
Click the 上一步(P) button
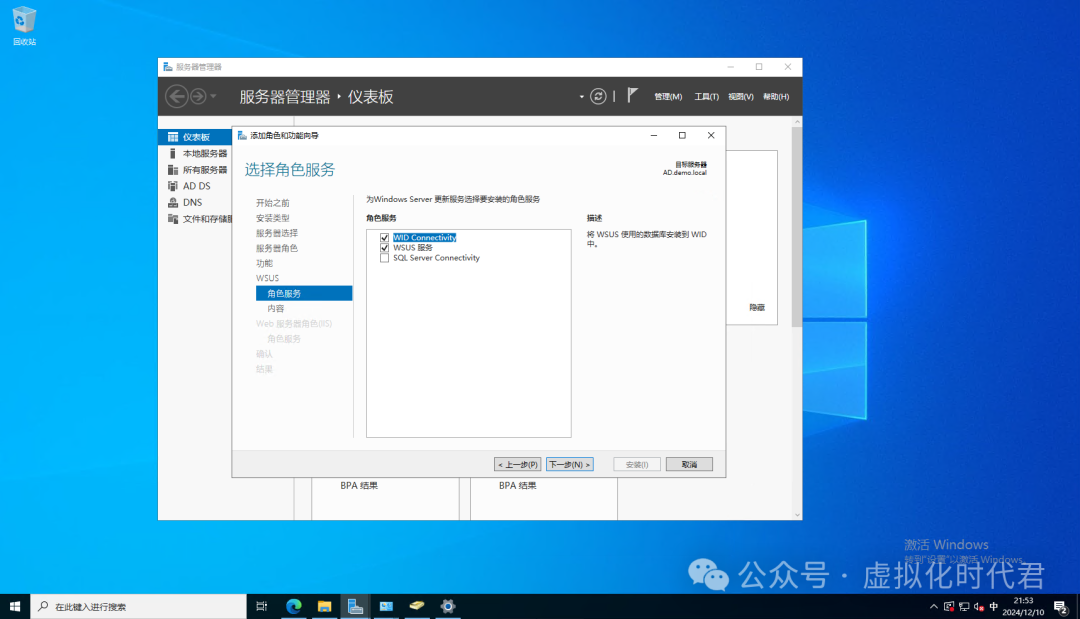(517, 465)
